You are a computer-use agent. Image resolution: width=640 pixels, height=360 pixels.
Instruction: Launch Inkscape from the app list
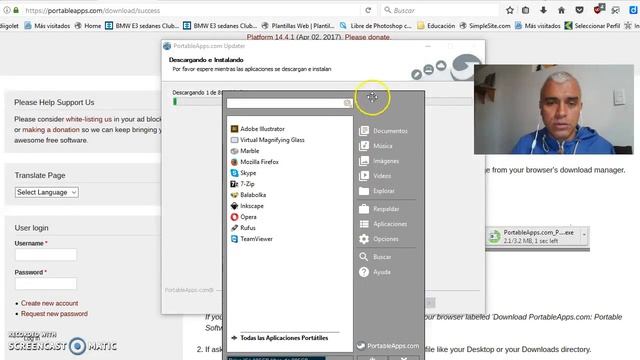247,206
